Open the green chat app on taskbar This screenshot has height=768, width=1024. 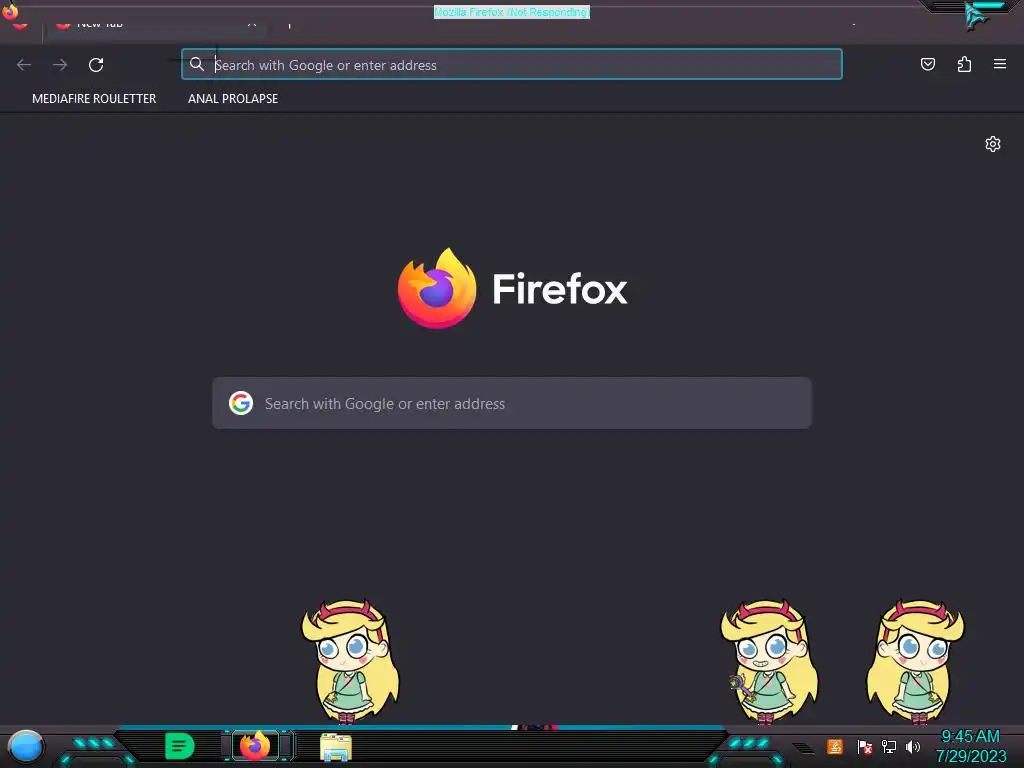pyautogui.click(x=180, y=746)
